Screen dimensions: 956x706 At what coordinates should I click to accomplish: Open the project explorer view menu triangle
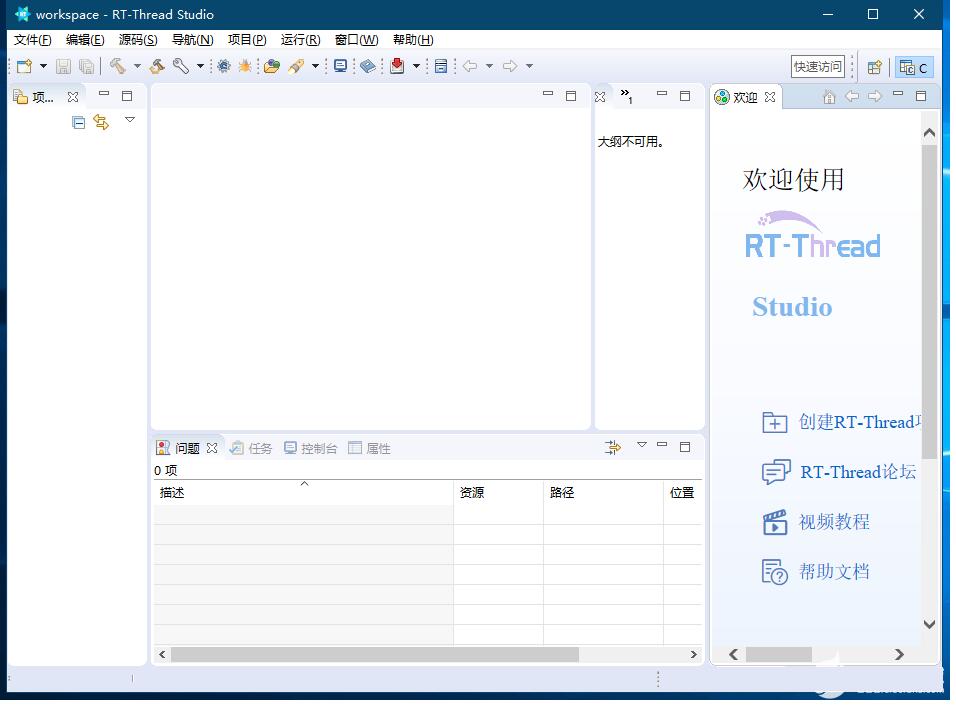pyautogui.click(x=130, y=119)
